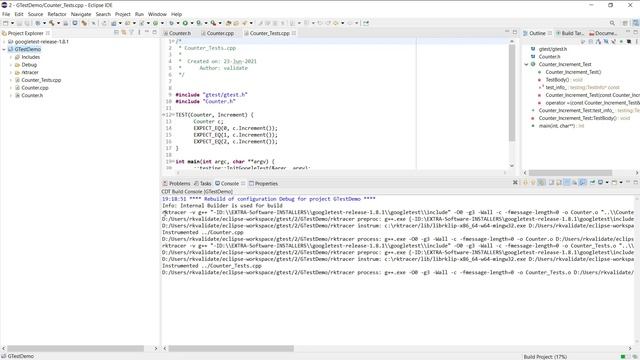Click the Debug bug toolbar icon
640x360 pixels.
tap(171, 23)
